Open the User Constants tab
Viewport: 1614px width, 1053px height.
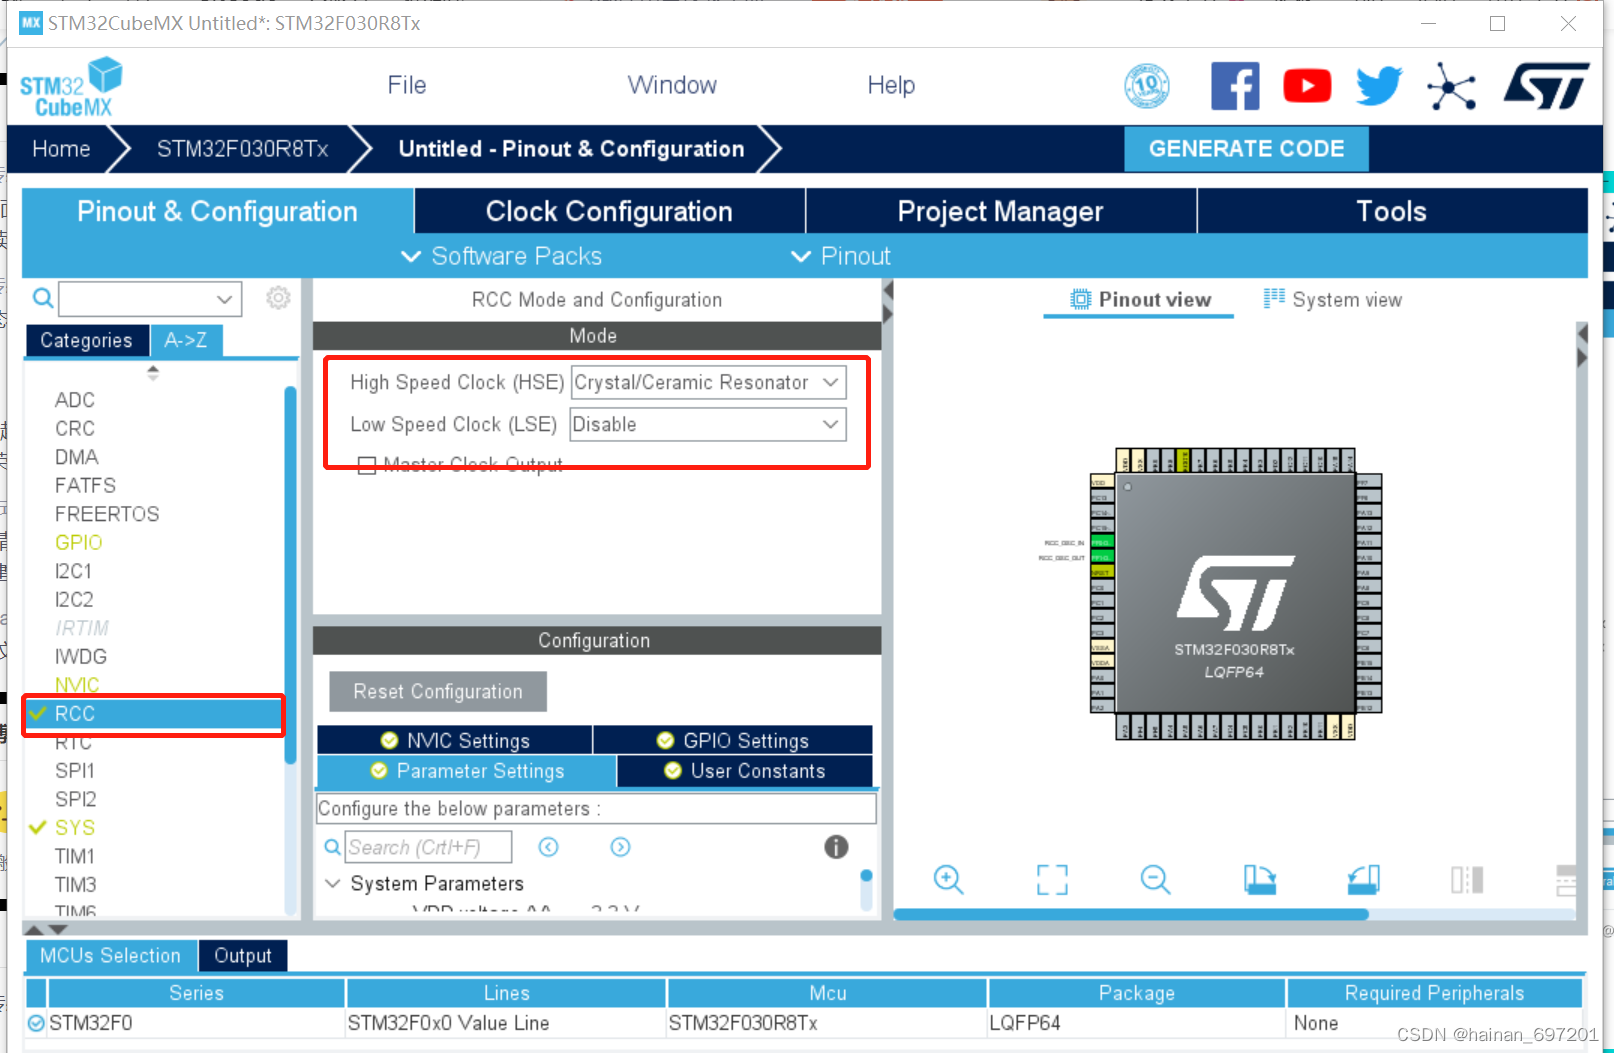click(745, 771)
